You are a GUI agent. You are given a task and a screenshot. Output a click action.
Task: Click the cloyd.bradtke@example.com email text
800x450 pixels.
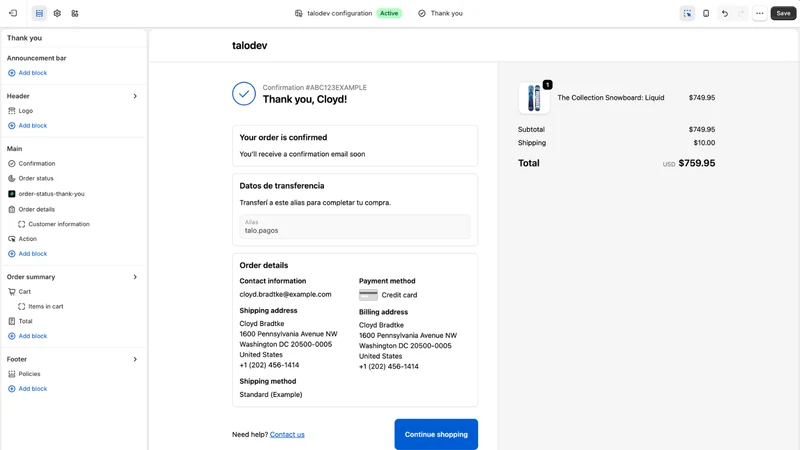pyautogui.click(x=285, y=294)
